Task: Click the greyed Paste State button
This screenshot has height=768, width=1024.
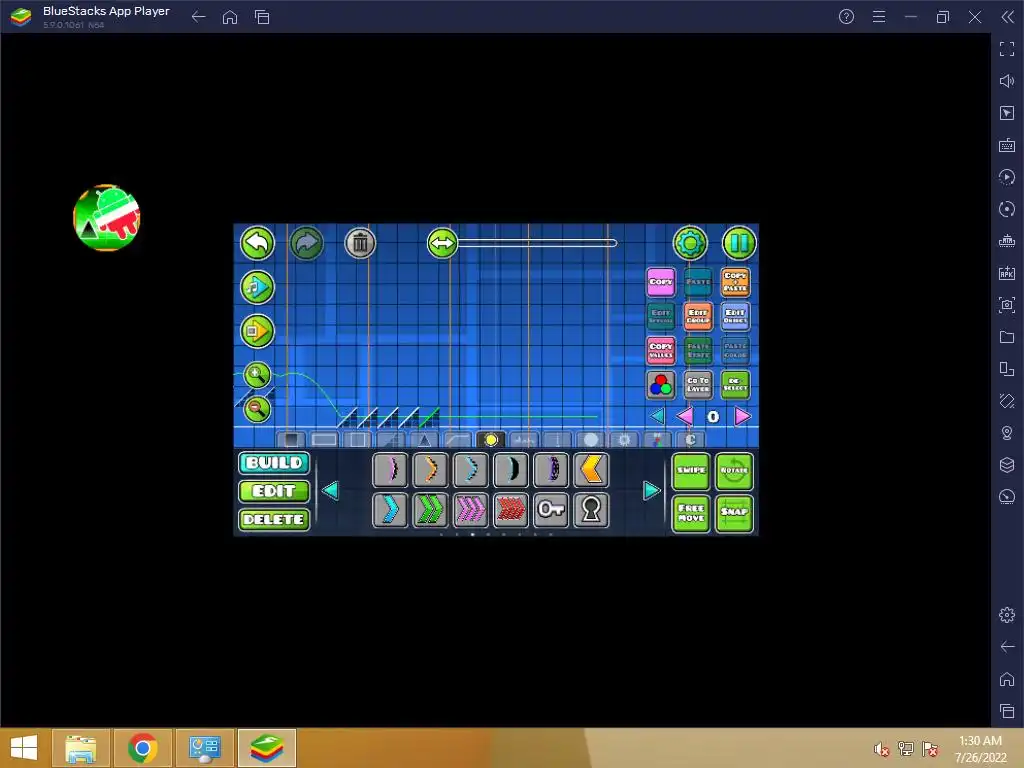Action: [698, 351]
